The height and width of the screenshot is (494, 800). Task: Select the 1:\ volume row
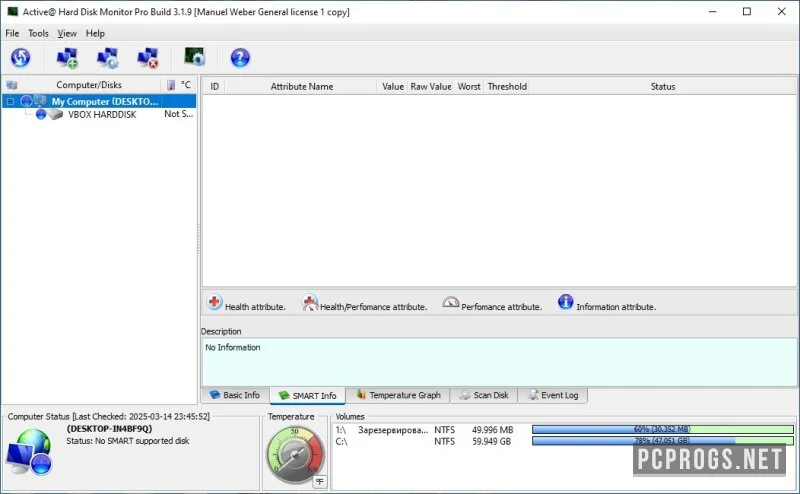pos(564,430)
